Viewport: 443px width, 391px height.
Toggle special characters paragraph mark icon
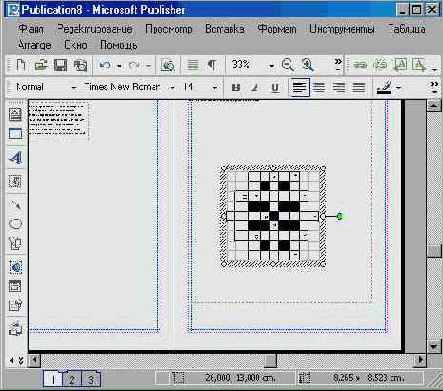(212, 64)
